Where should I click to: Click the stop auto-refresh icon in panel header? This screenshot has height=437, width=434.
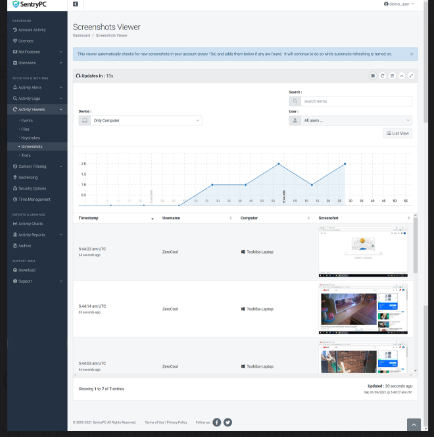pos(373,76)
